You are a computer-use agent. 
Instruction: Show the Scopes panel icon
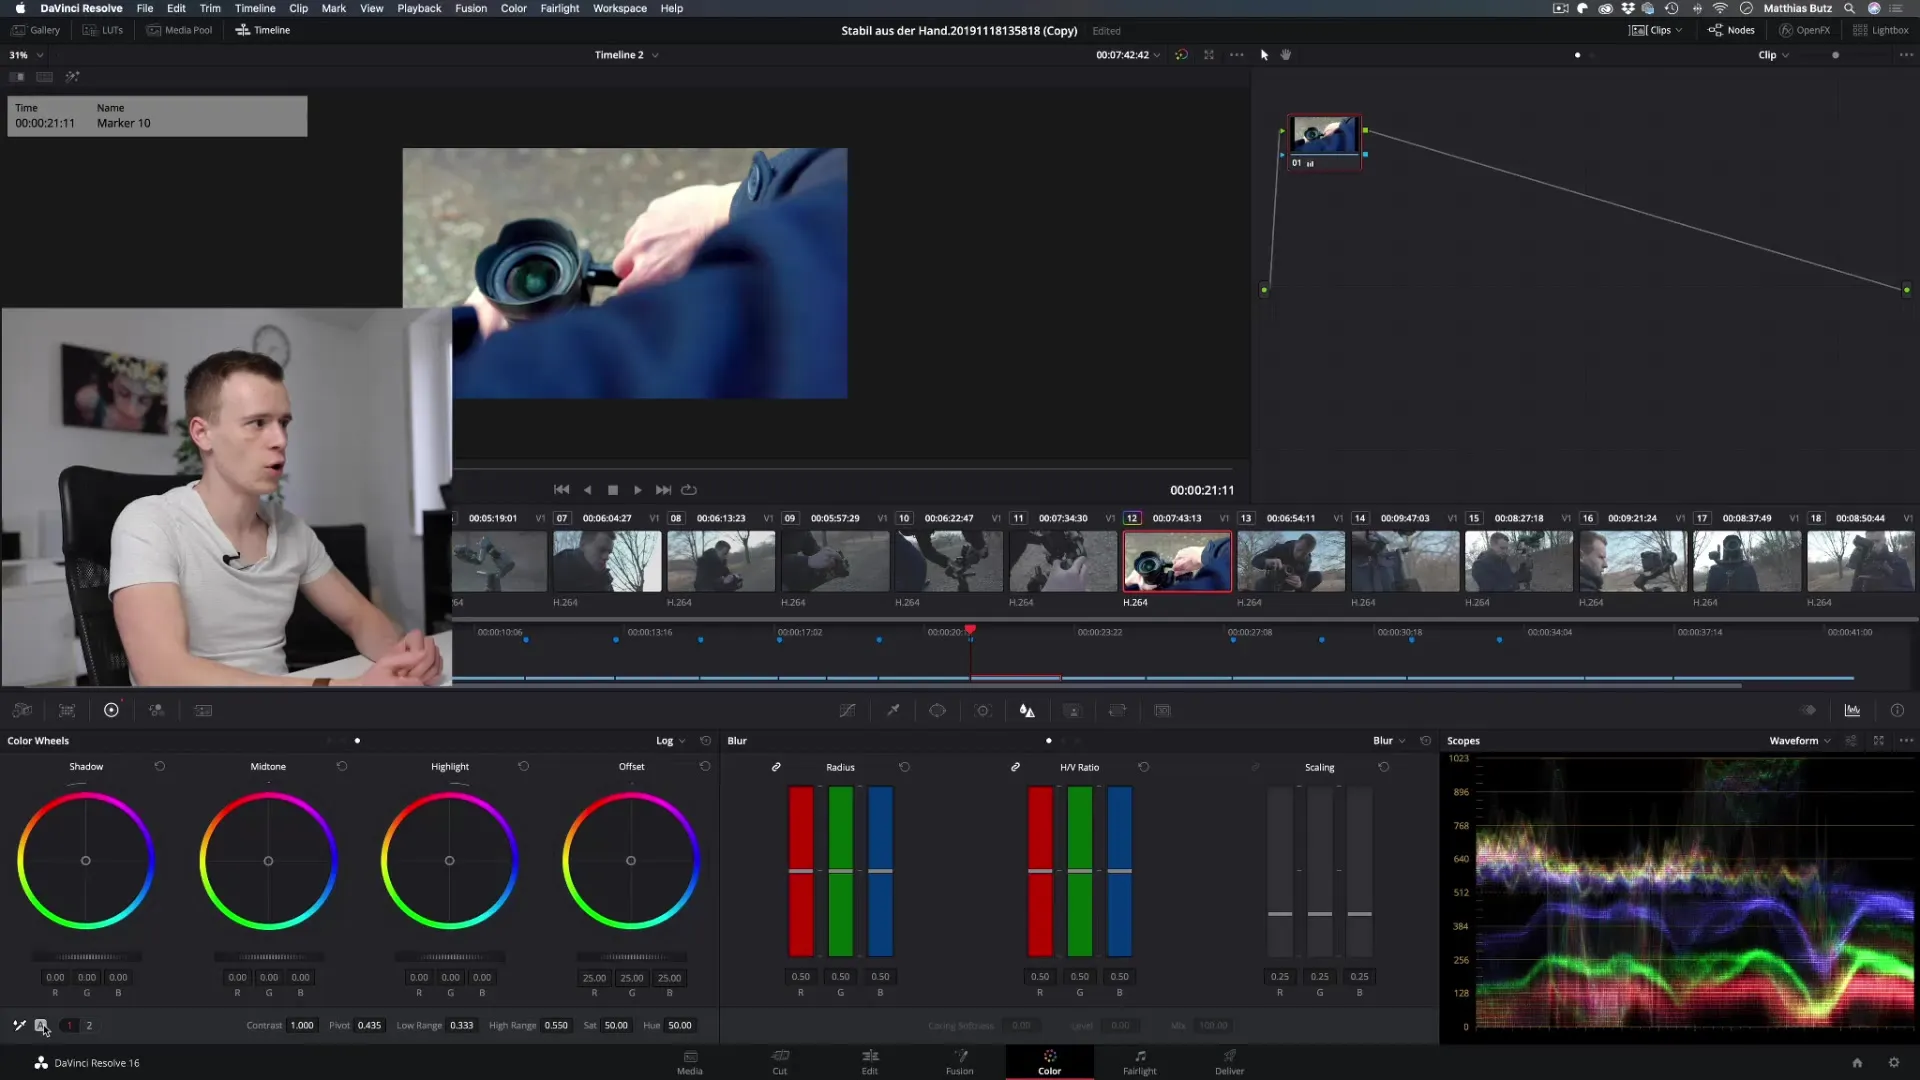click(1852, 710)
